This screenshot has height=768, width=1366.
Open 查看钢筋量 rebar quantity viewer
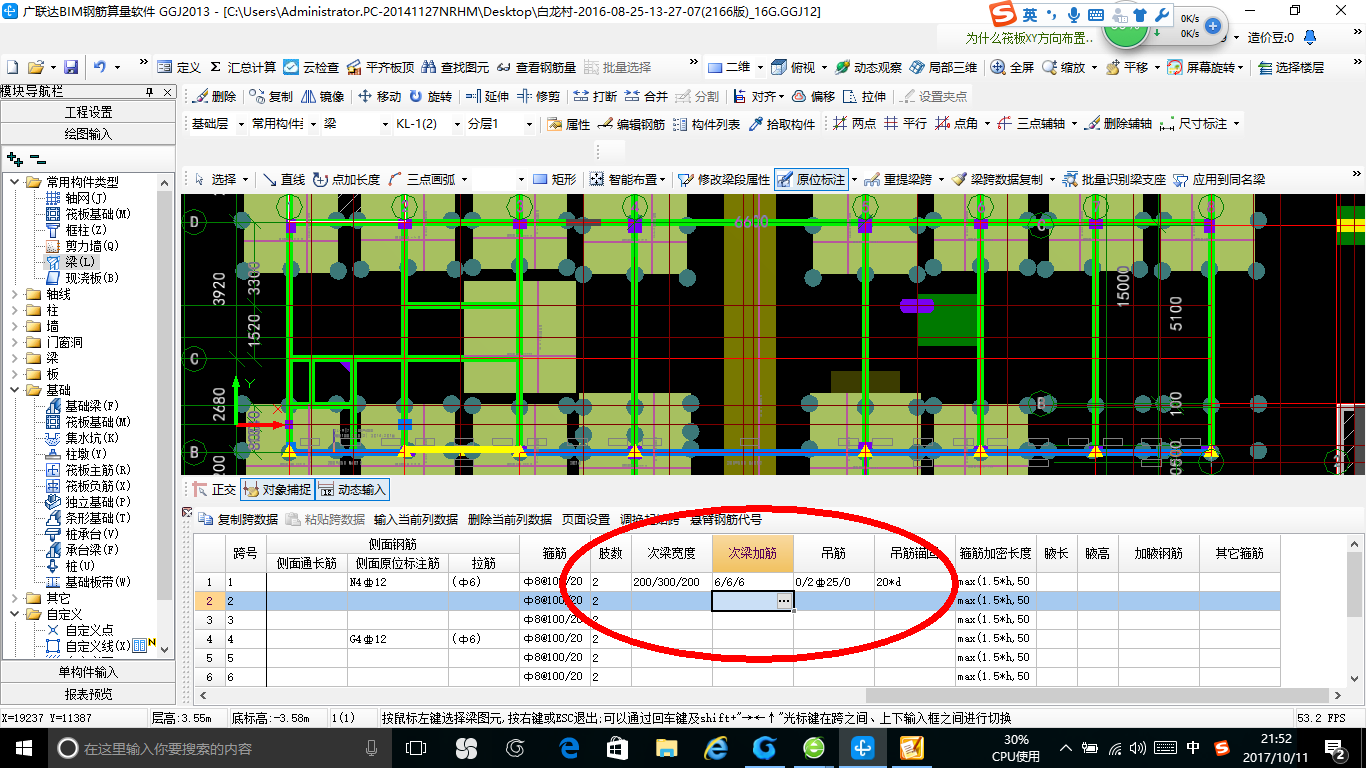[x=537, y=67]
